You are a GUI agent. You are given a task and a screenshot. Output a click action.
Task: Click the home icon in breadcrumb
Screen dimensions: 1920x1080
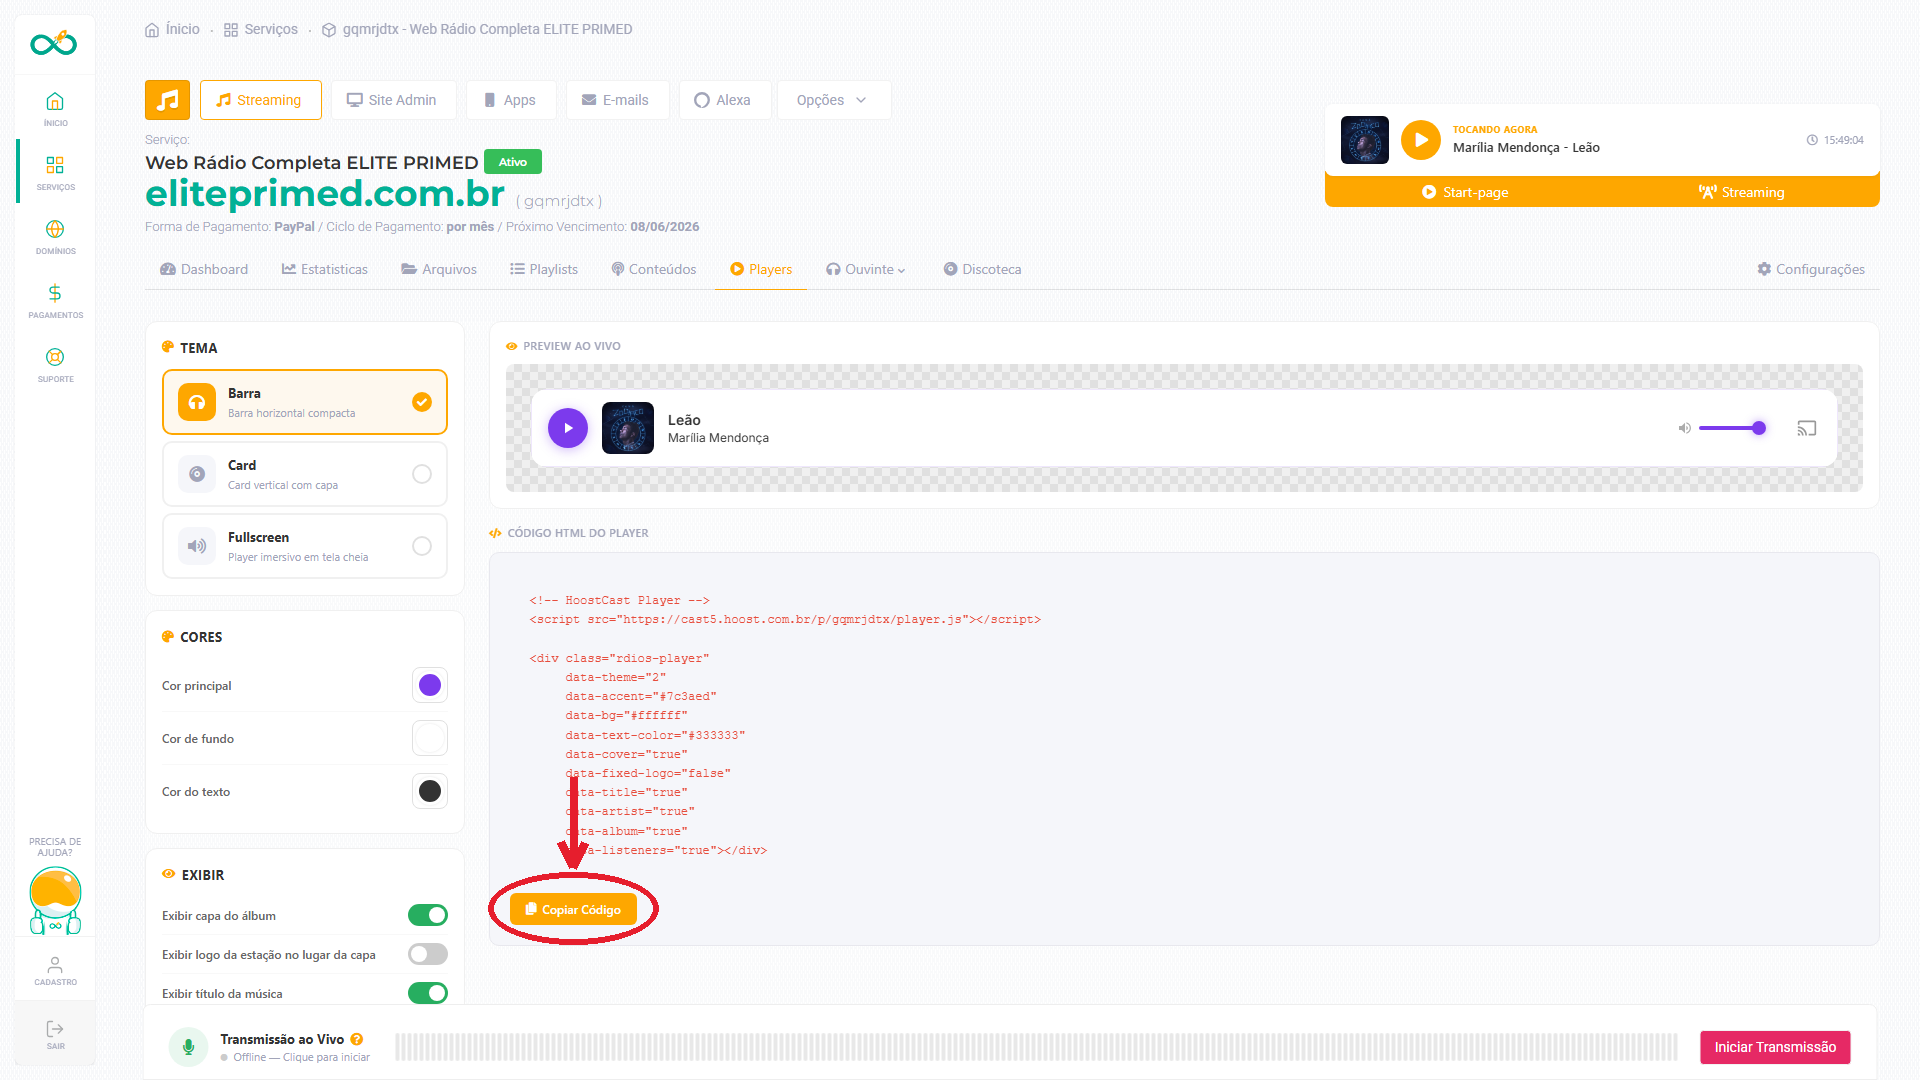click(x=152, y=30)
